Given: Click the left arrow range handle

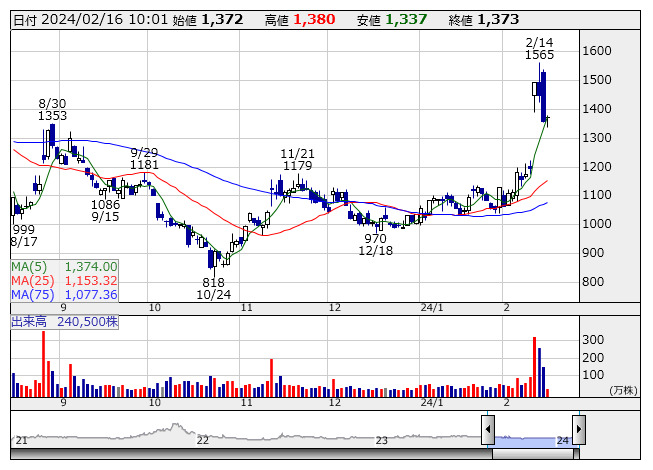Looking at the screenshot, I should click(x=488, y=429).
